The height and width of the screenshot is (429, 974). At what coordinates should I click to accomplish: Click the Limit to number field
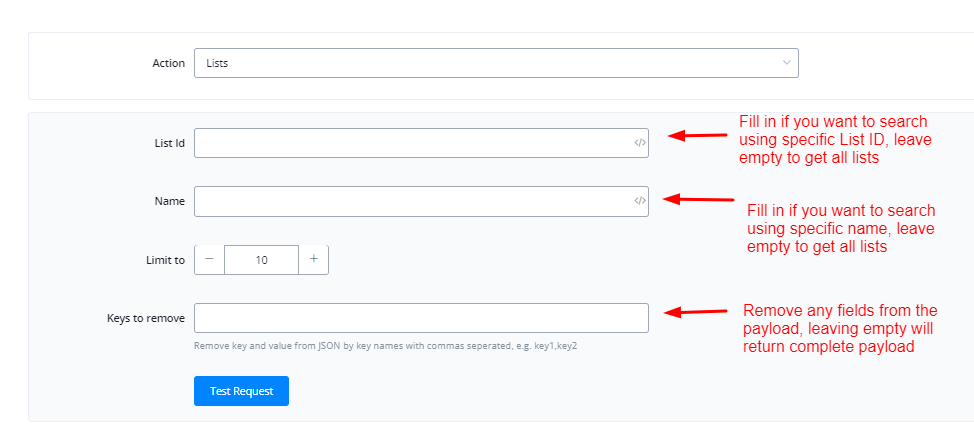pos(261,259)
